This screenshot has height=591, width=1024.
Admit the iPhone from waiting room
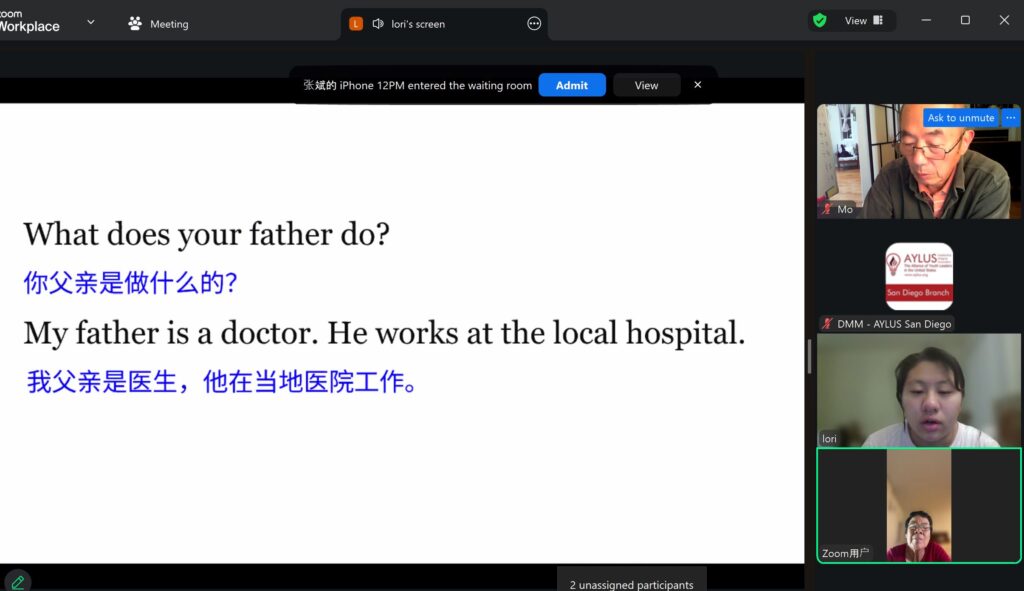(x=571, y=85)
